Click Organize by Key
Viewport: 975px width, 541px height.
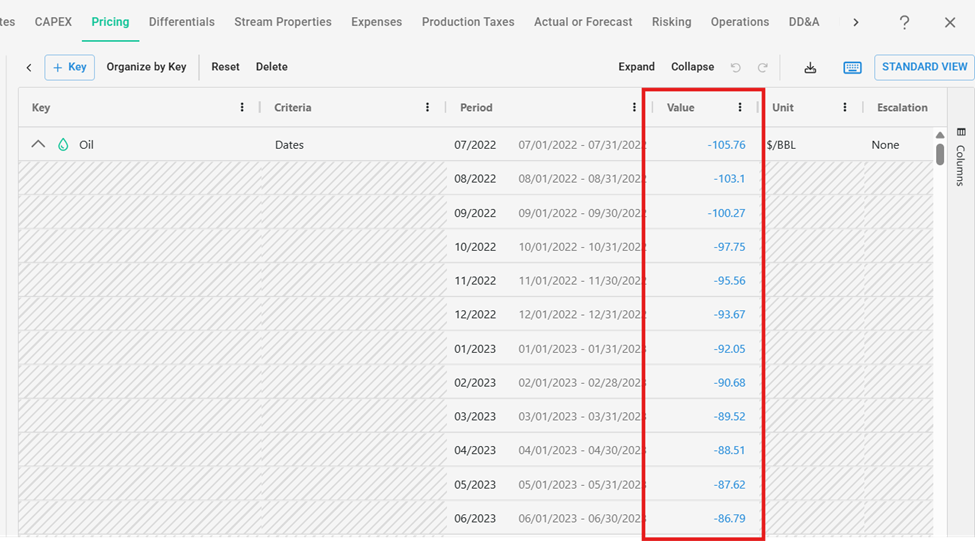[x=146, y=67]
